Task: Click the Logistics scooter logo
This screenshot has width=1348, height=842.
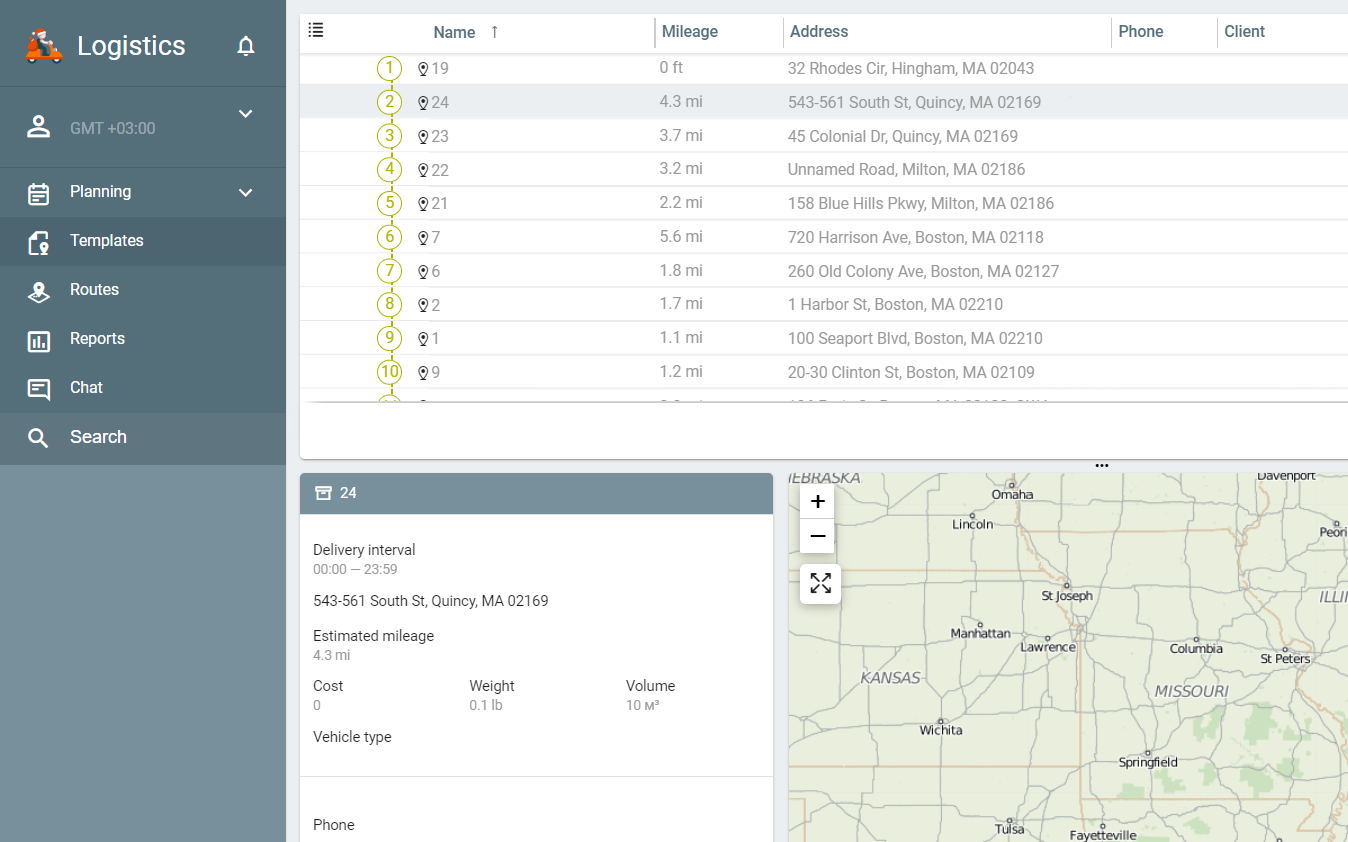Action: [44, 46]
